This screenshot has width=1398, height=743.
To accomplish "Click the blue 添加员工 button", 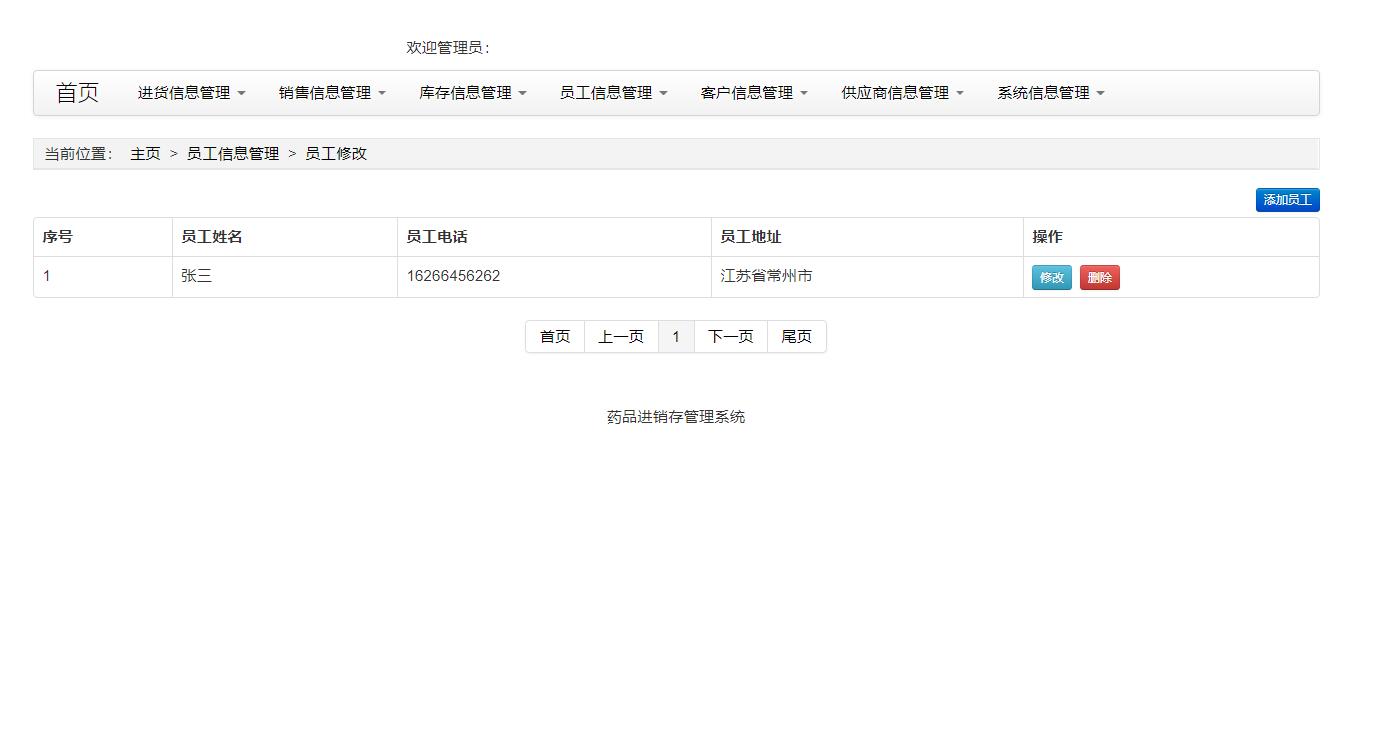I will coord(1287,199).
